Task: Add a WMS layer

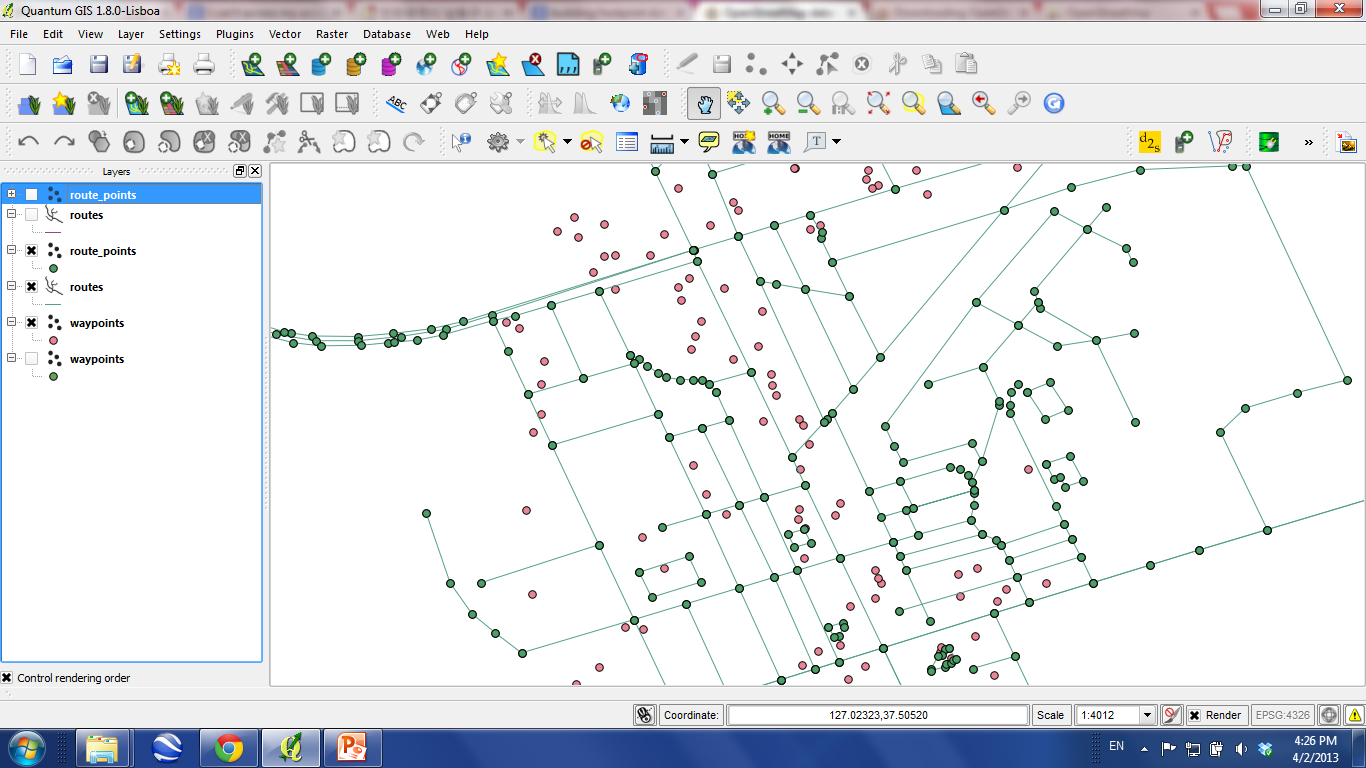Action: pos(426,65)
